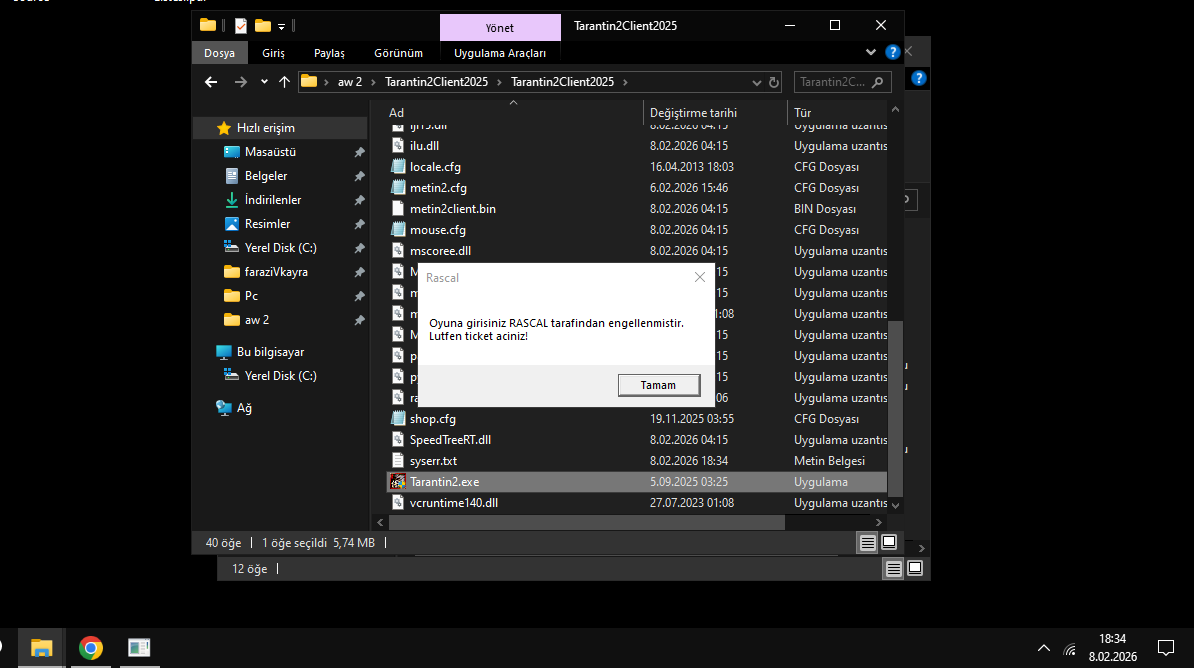Refresh the current folder view
Viewport: 1194px width, 668px height.
[x=774, y=82]
